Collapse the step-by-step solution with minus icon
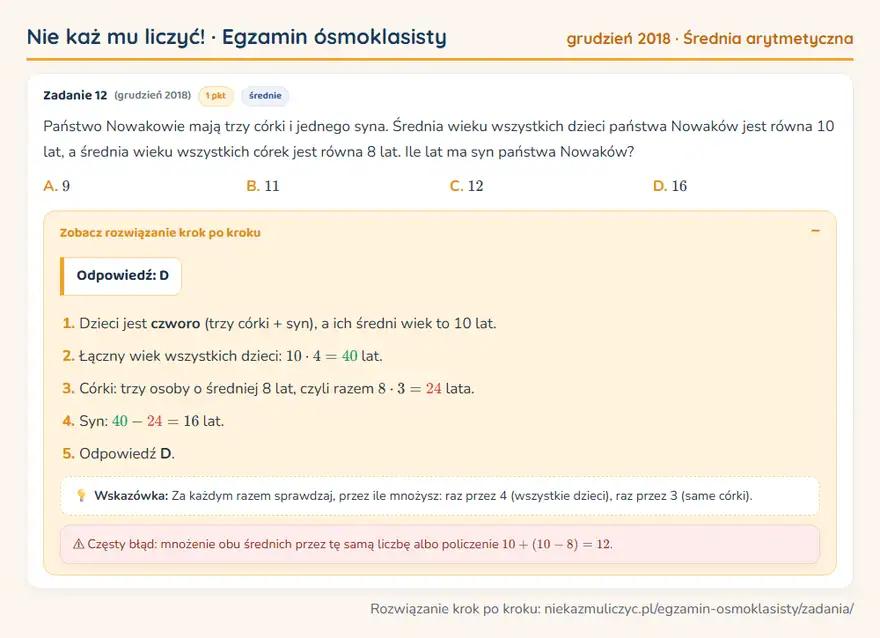Viewport: 880px width, 638px height. coord(815,231)
